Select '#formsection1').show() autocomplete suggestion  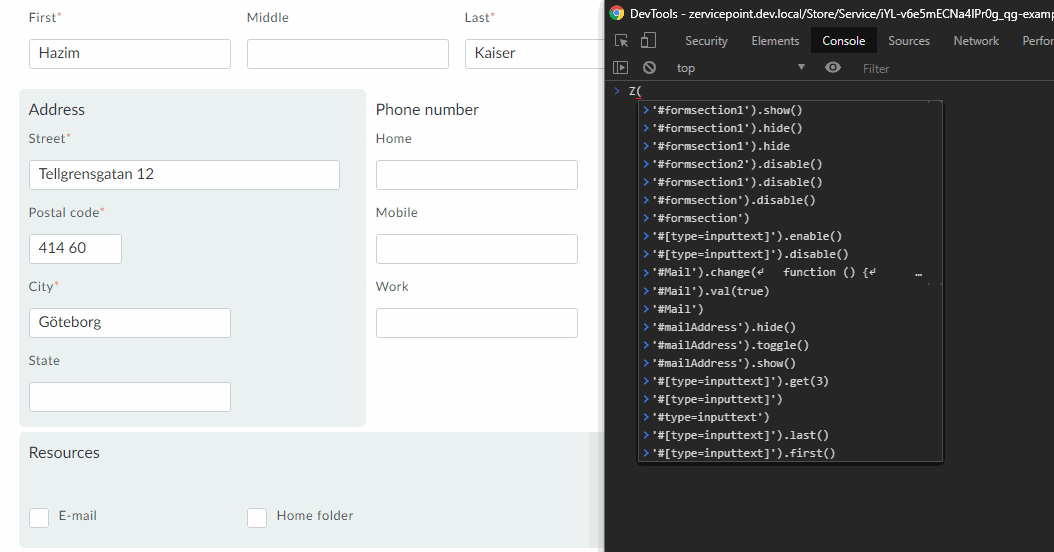click(727, 110)
